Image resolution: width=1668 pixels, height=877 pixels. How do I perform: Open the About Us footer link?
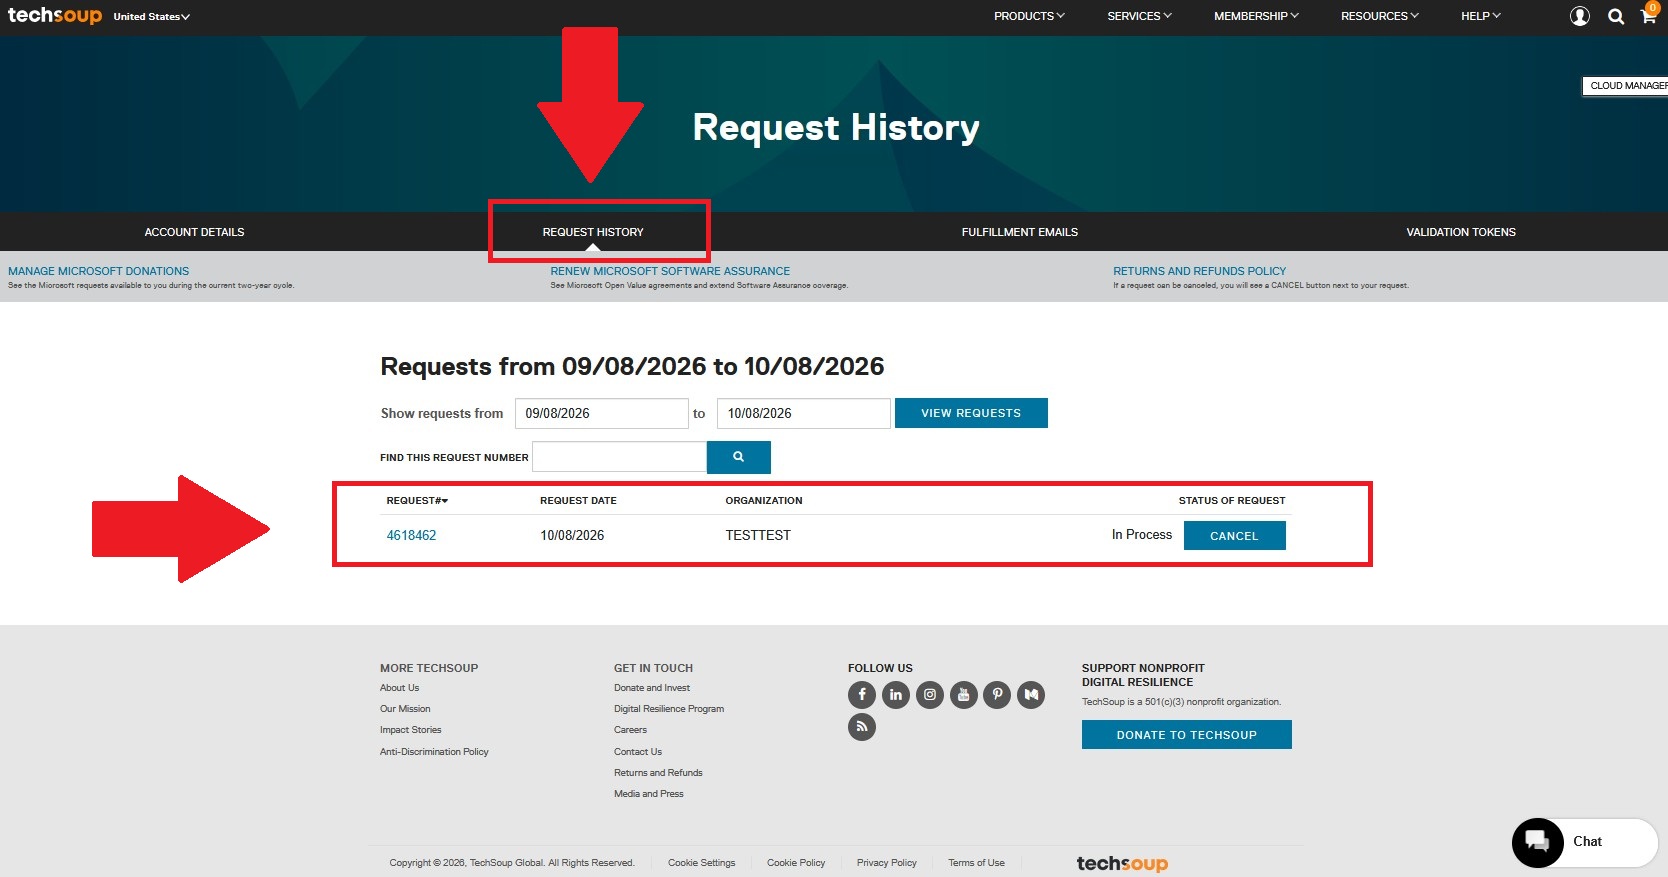tap(399, 688)
